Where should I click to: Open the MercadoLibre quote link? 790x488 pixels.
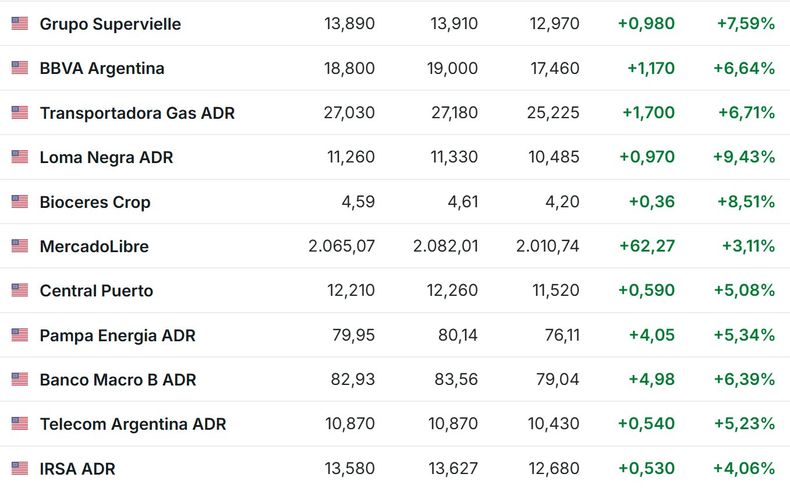click(x=94, y=247)
